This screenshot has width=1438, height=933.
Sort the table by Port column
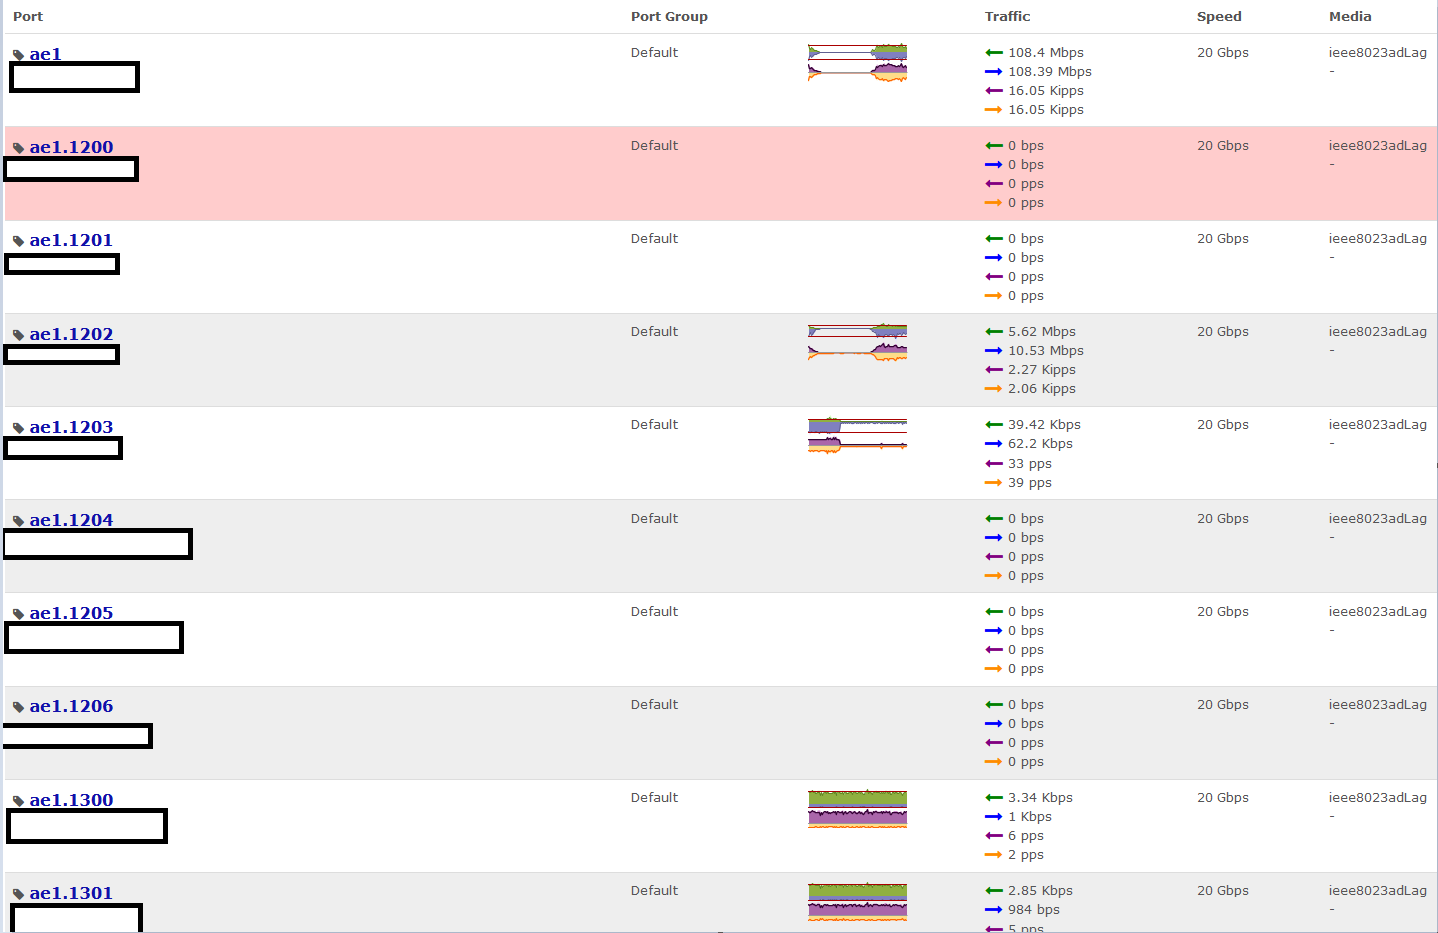(27, 16)
